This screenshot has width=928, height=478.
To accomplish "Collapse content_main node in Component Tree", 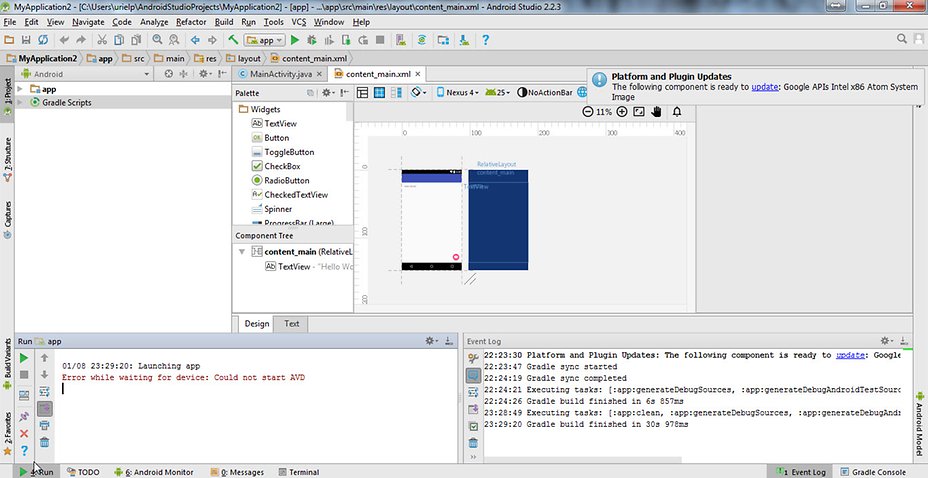I will tap(241, 251).
